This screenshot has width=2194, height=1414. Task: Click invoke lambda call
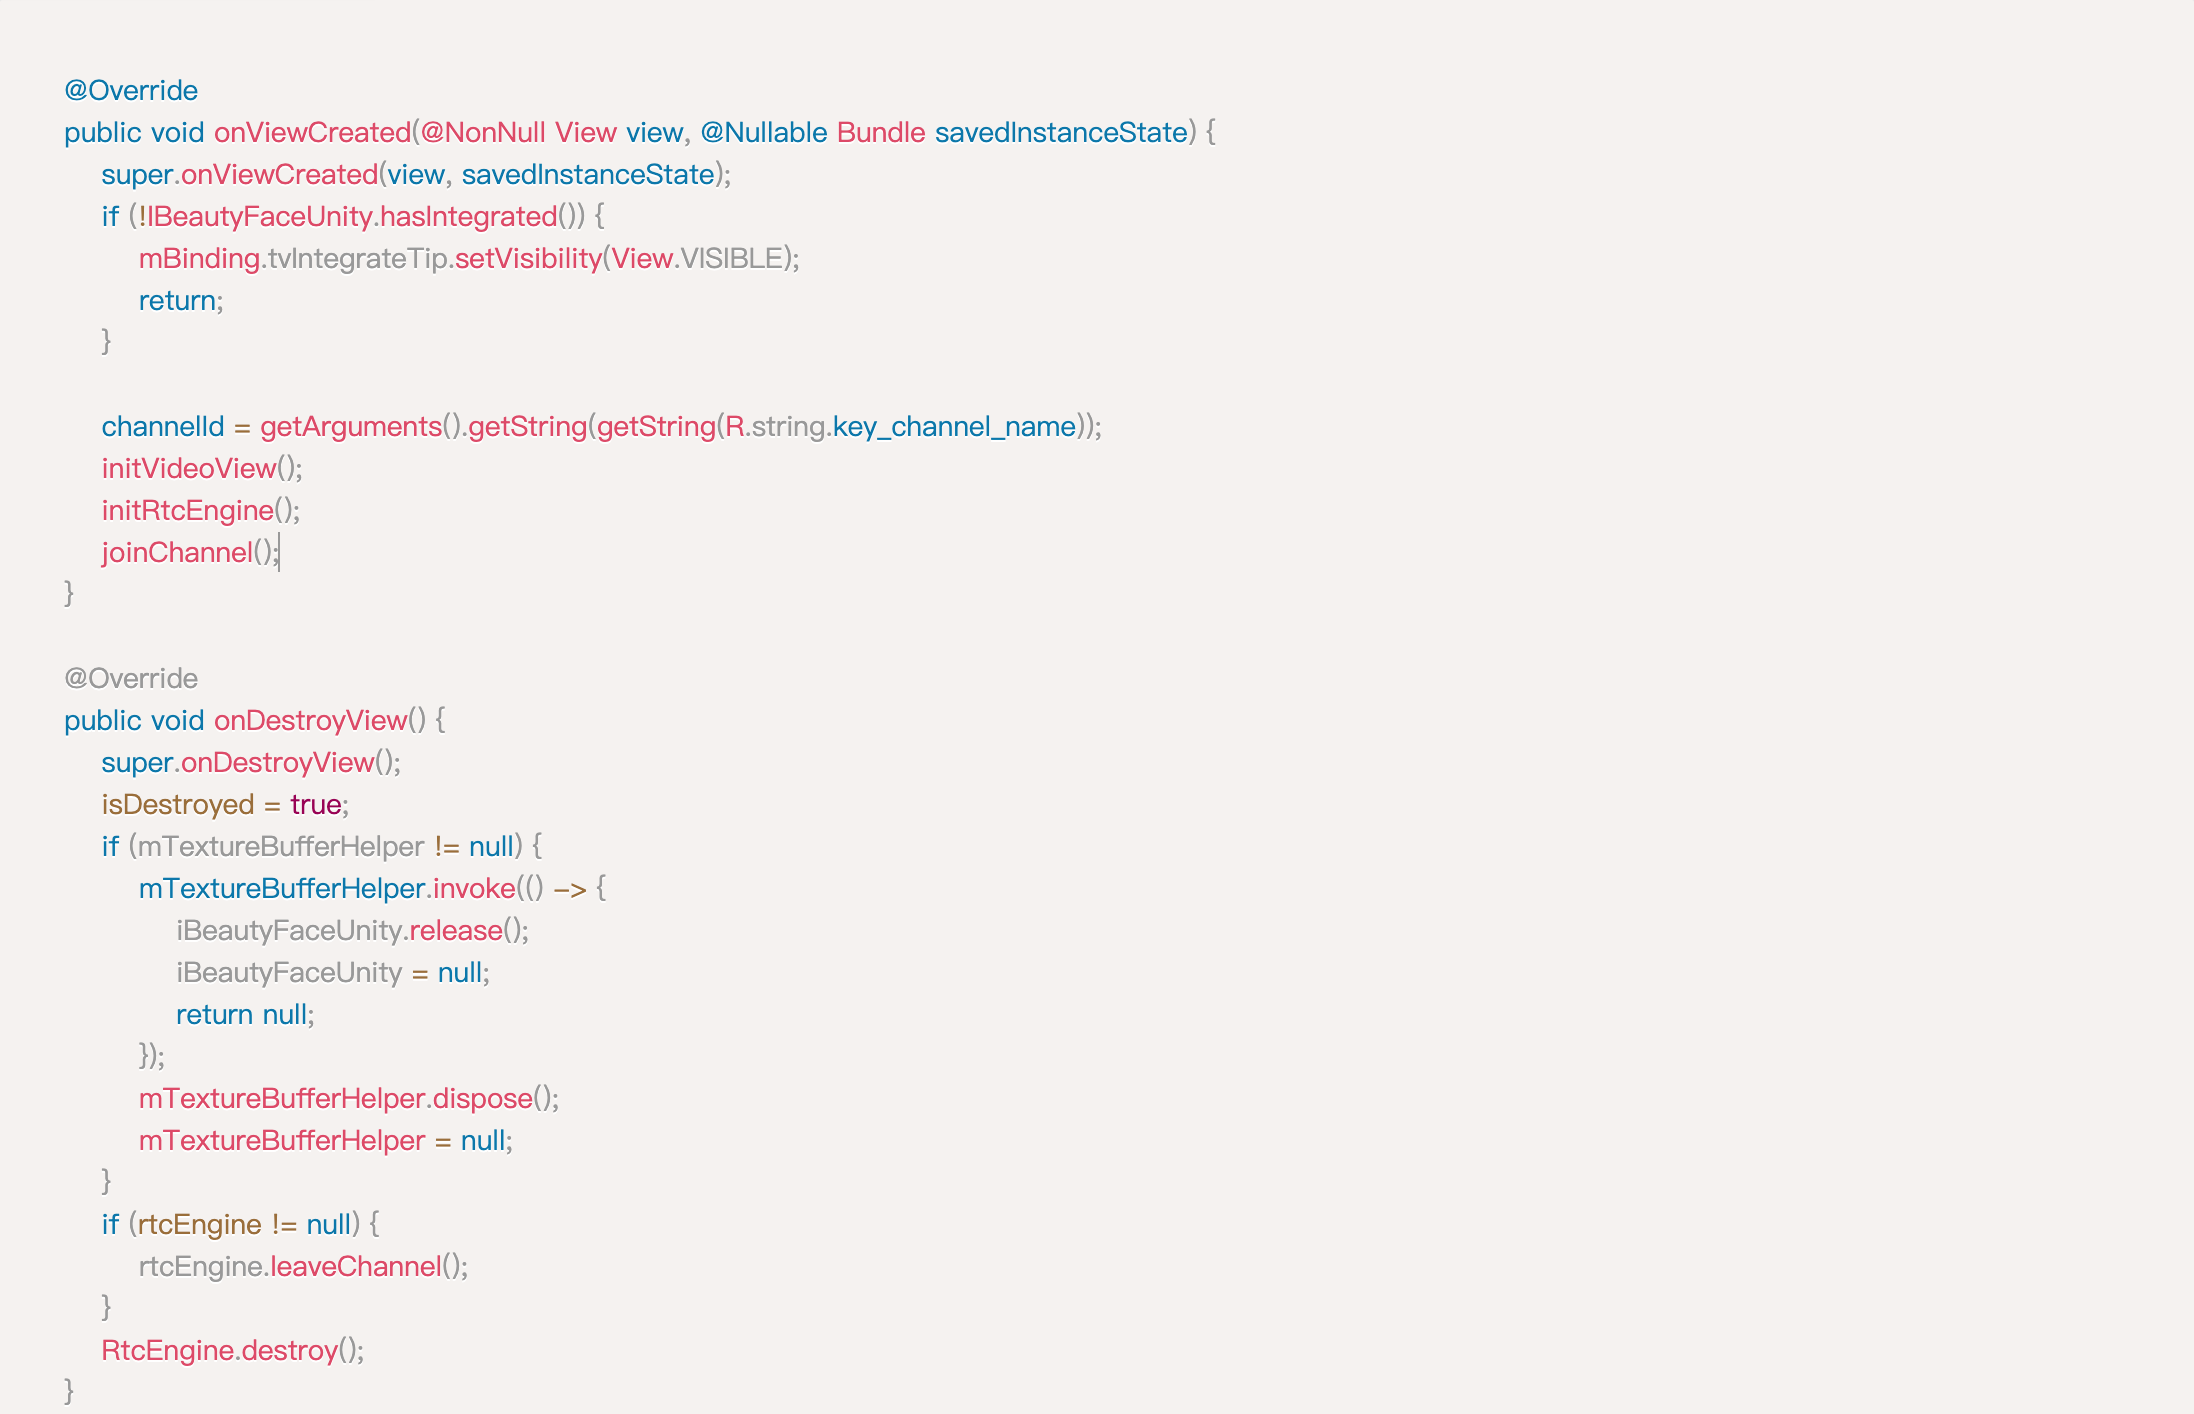tap(474, 888)
